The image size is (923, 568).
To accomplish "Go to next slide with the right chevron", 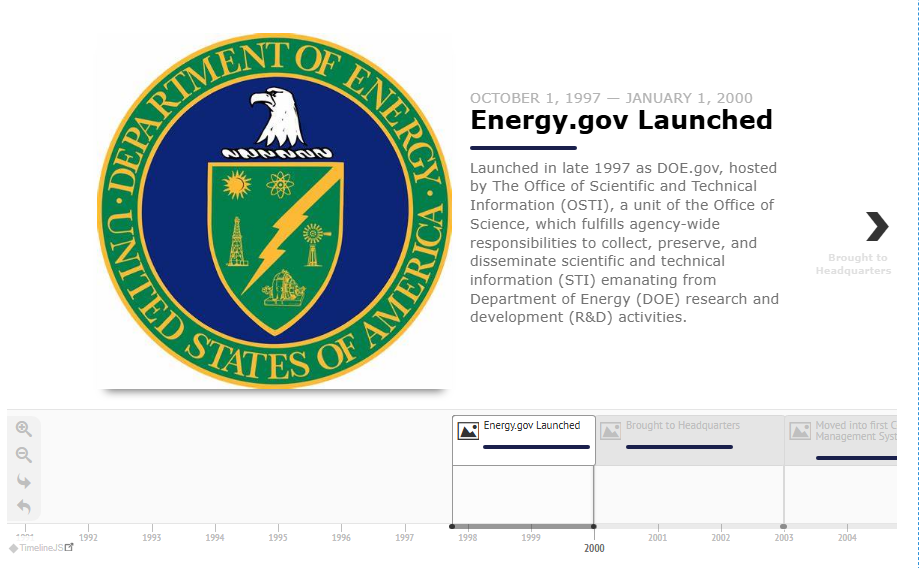I will coord(876,227).
